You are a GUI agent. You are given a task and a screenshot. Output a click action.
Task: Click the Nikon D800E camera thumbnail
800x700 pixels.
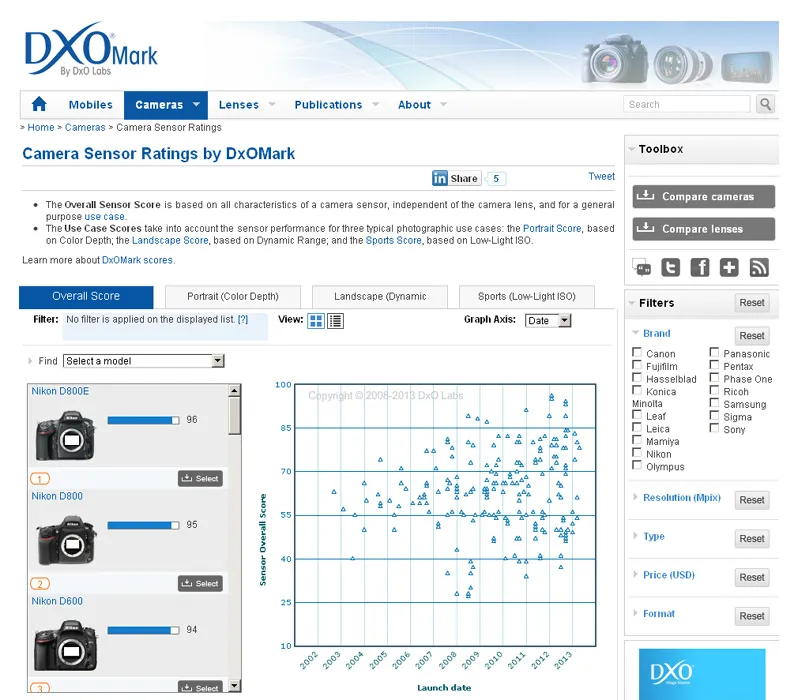(65, 436)
